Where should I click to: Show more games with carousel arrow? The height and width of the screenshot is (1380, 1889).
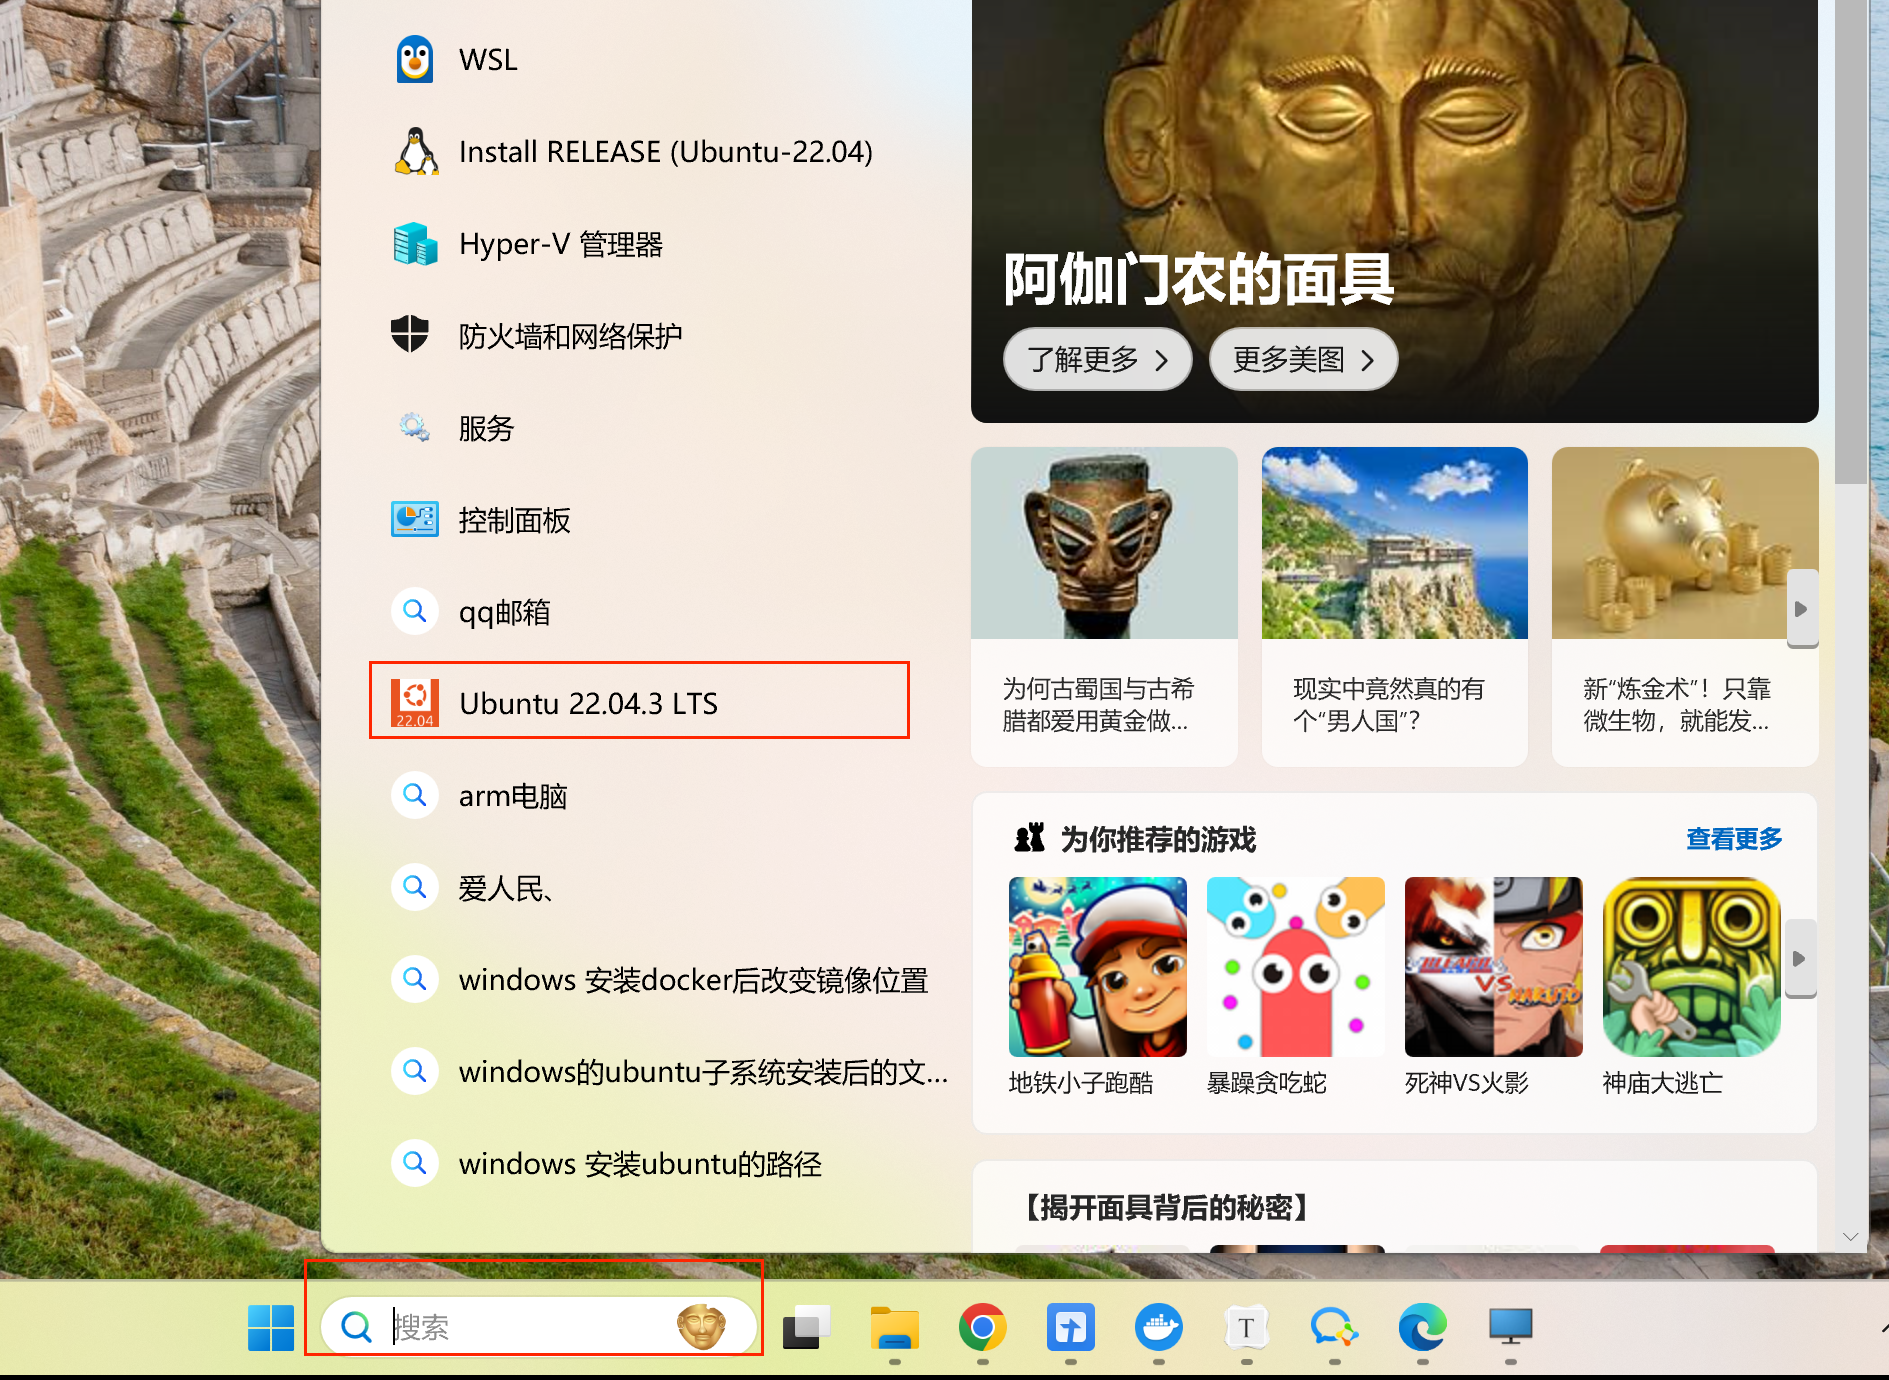[x=1800, y=958]
